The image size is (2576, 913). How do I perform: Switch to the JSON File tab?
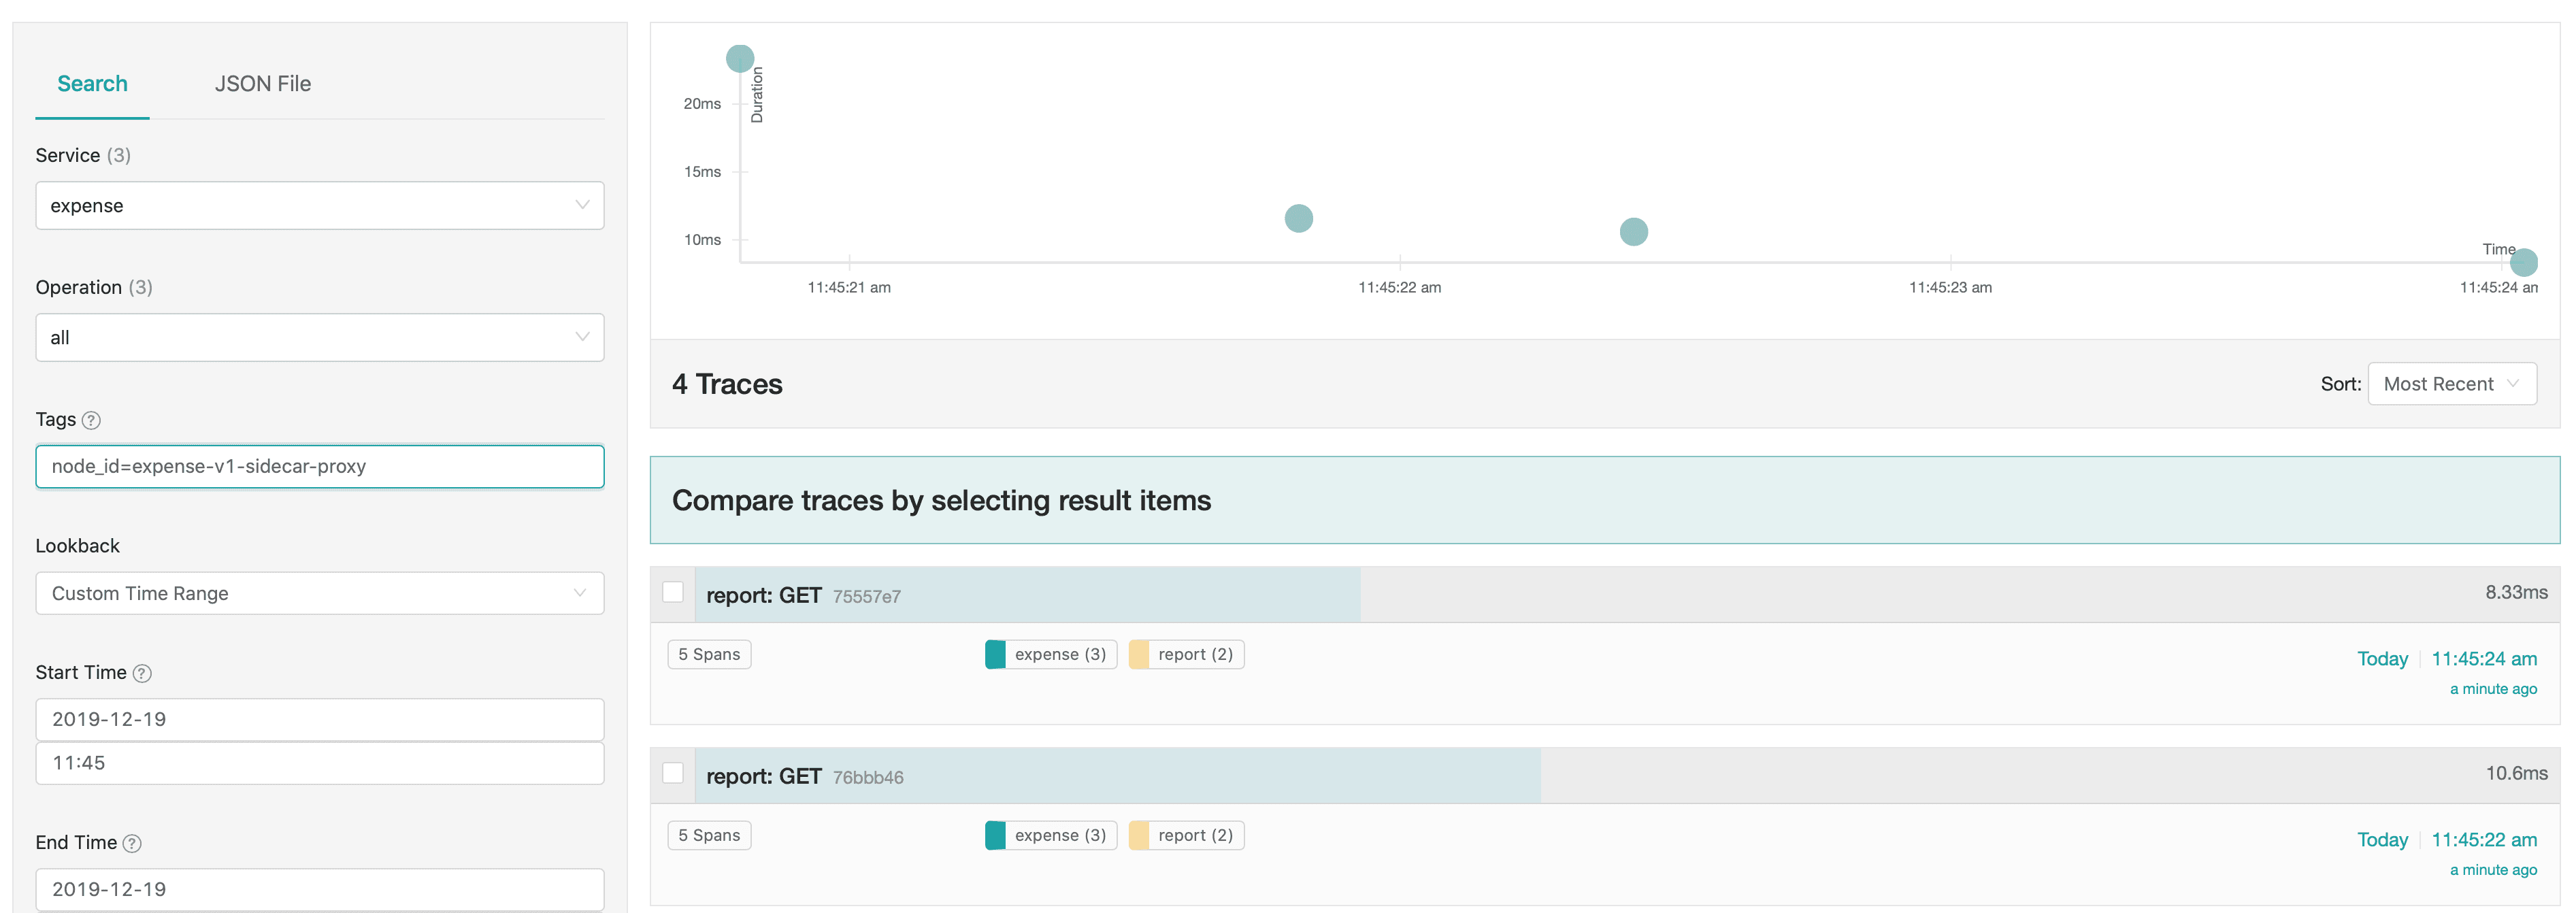(262, 84)
